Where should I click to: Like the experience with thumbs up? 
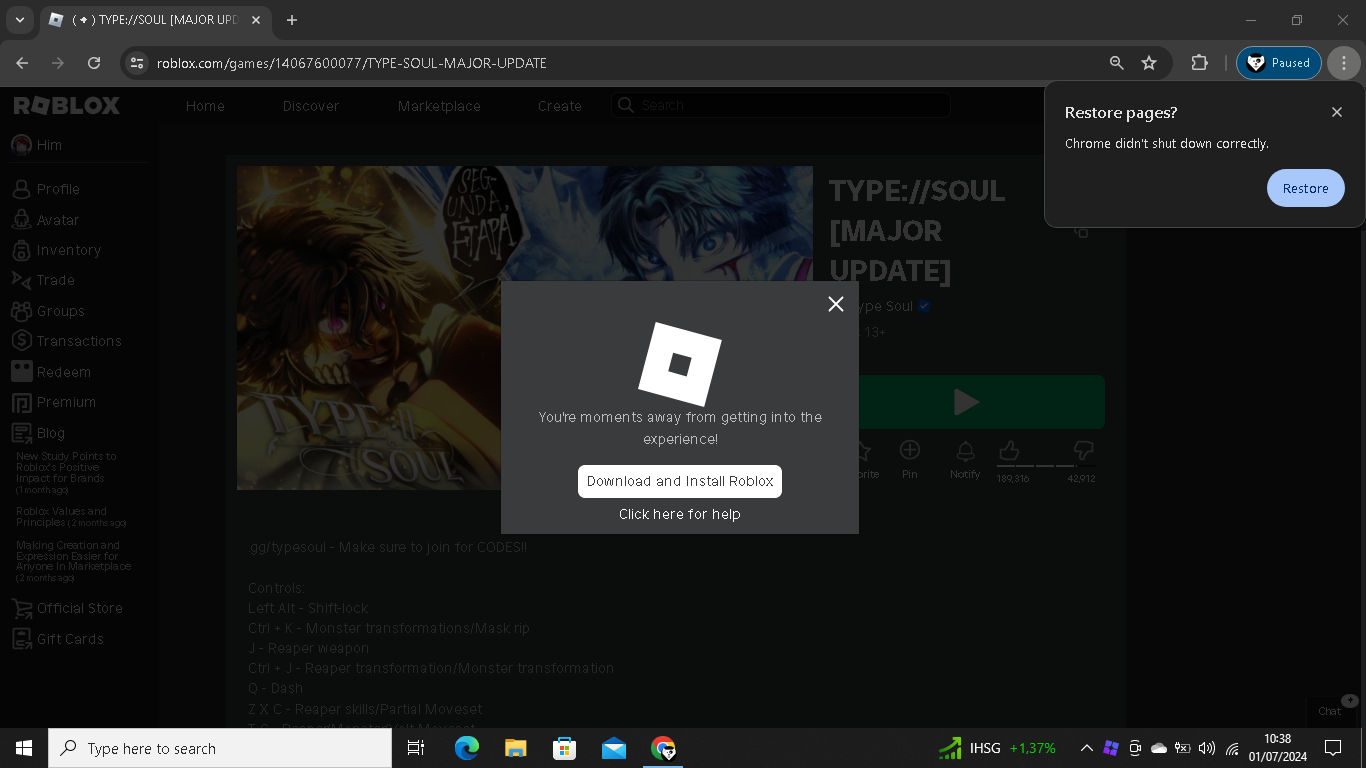coord(1009,451)
